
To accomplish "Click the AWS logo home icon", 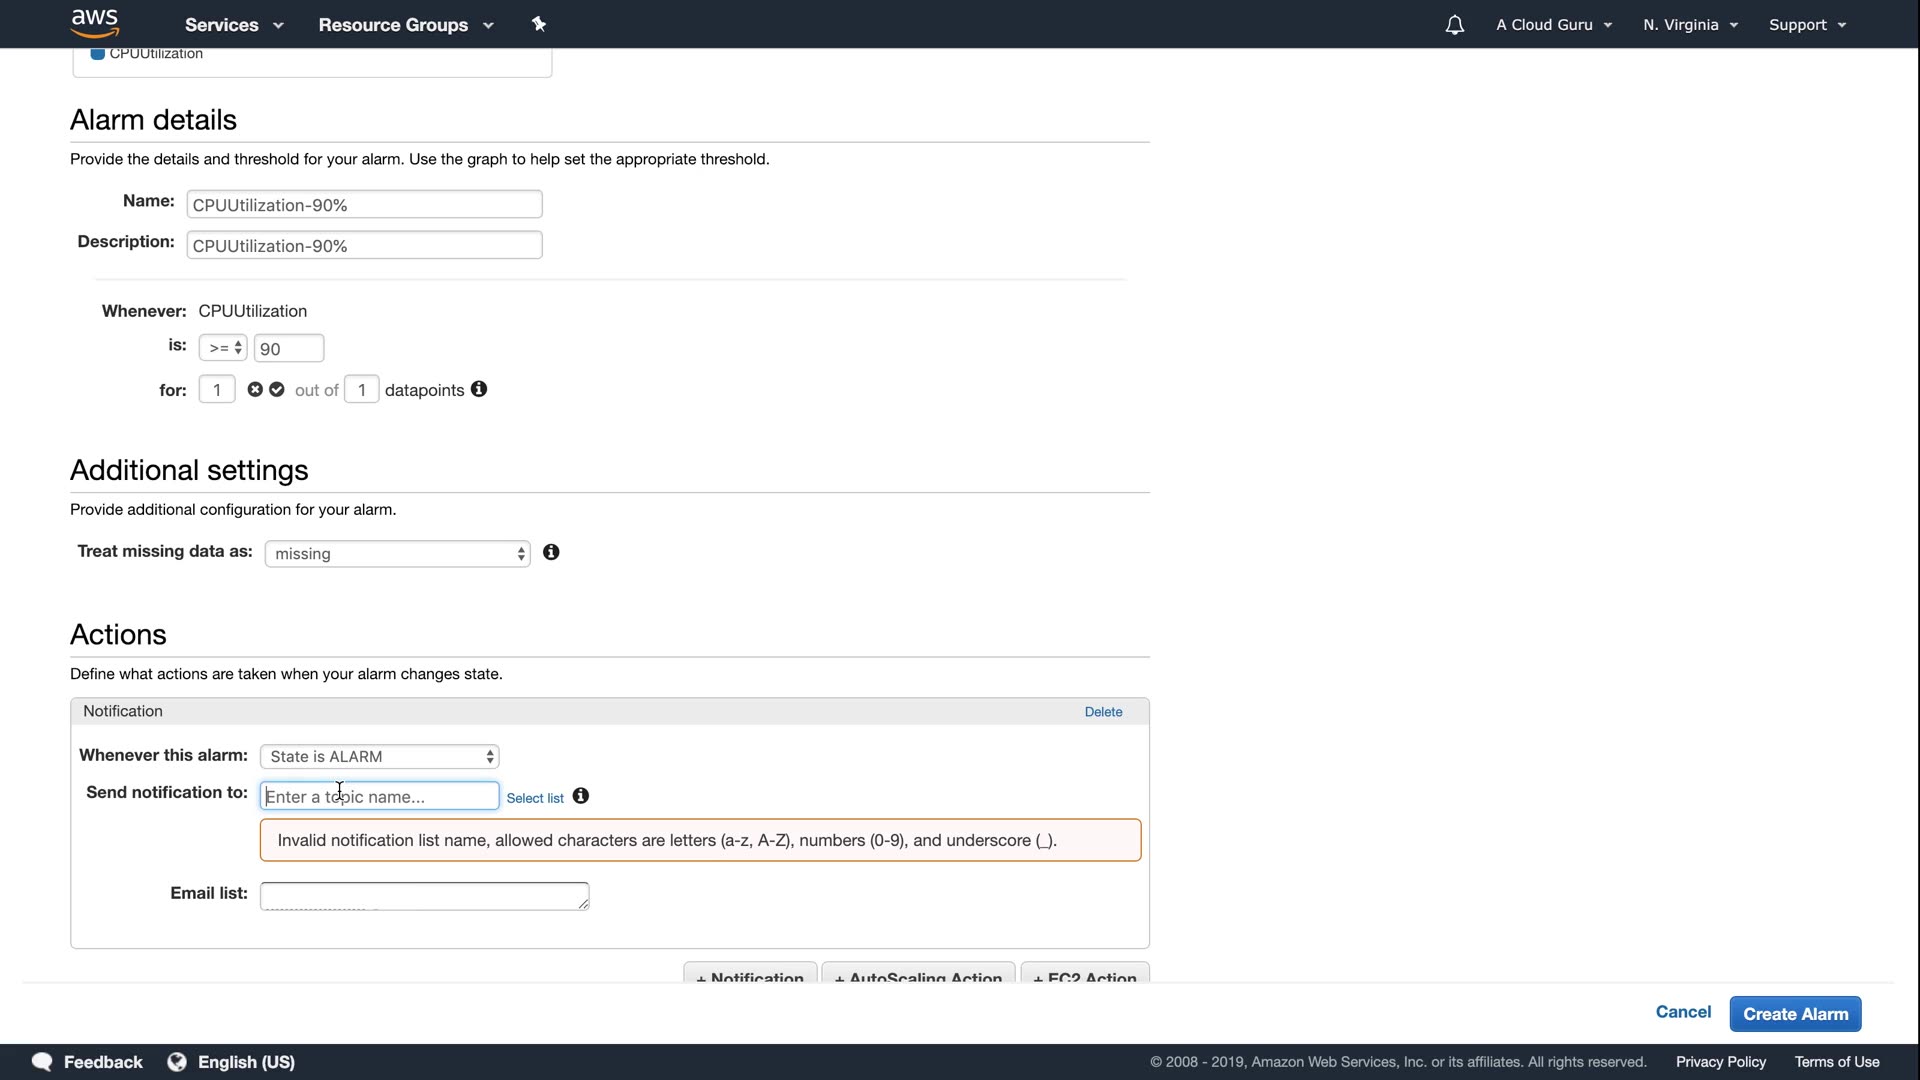I will [95, 23].
